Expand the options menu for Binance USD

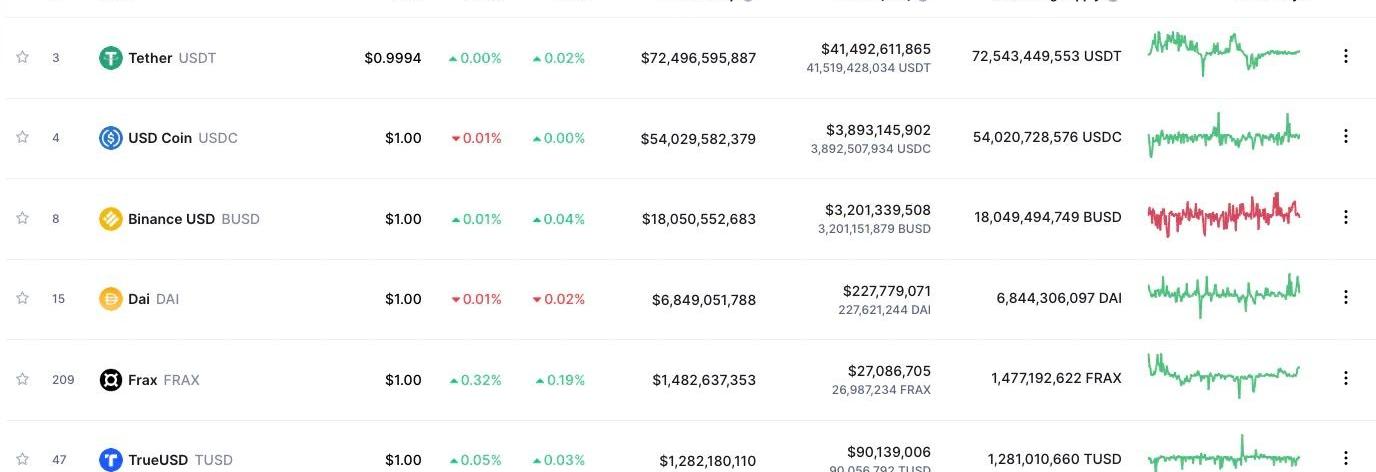point(1346,217)
